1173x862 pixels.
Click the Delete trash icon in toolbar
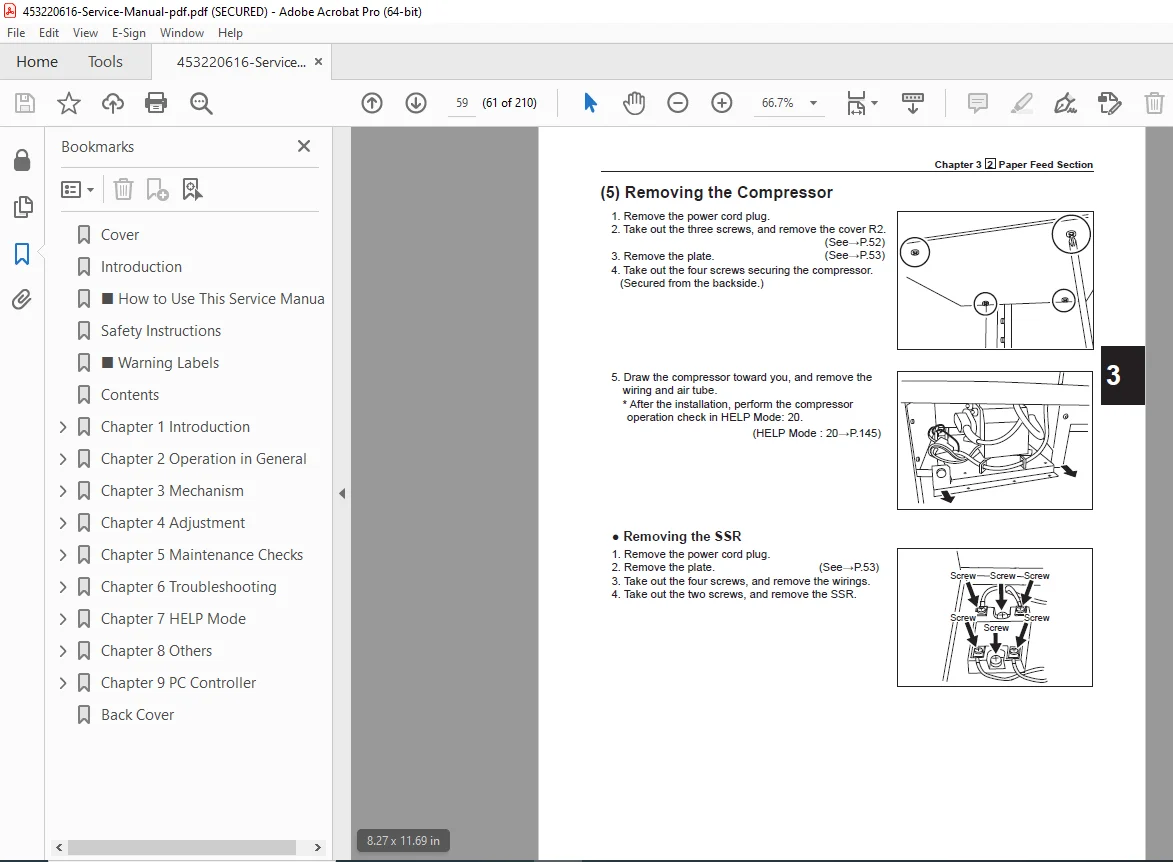[1154, 103]
